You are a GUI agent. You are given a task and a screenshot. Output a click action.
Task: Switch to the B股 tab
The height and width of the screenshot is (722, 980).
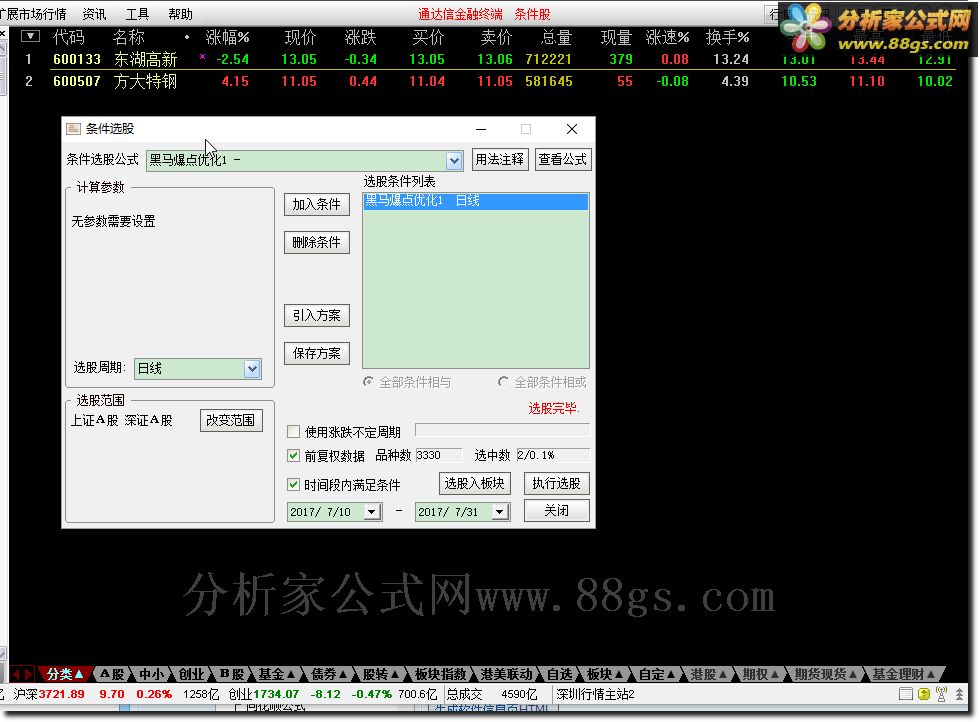coord(232,674)
